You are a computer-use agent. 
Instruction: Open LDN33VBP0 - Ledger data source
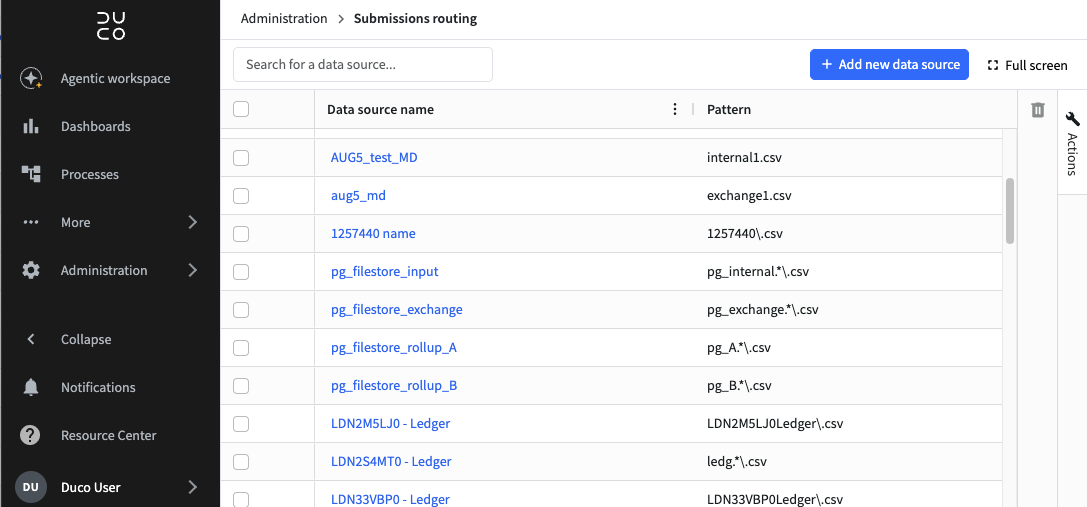(x=390, y=499)
